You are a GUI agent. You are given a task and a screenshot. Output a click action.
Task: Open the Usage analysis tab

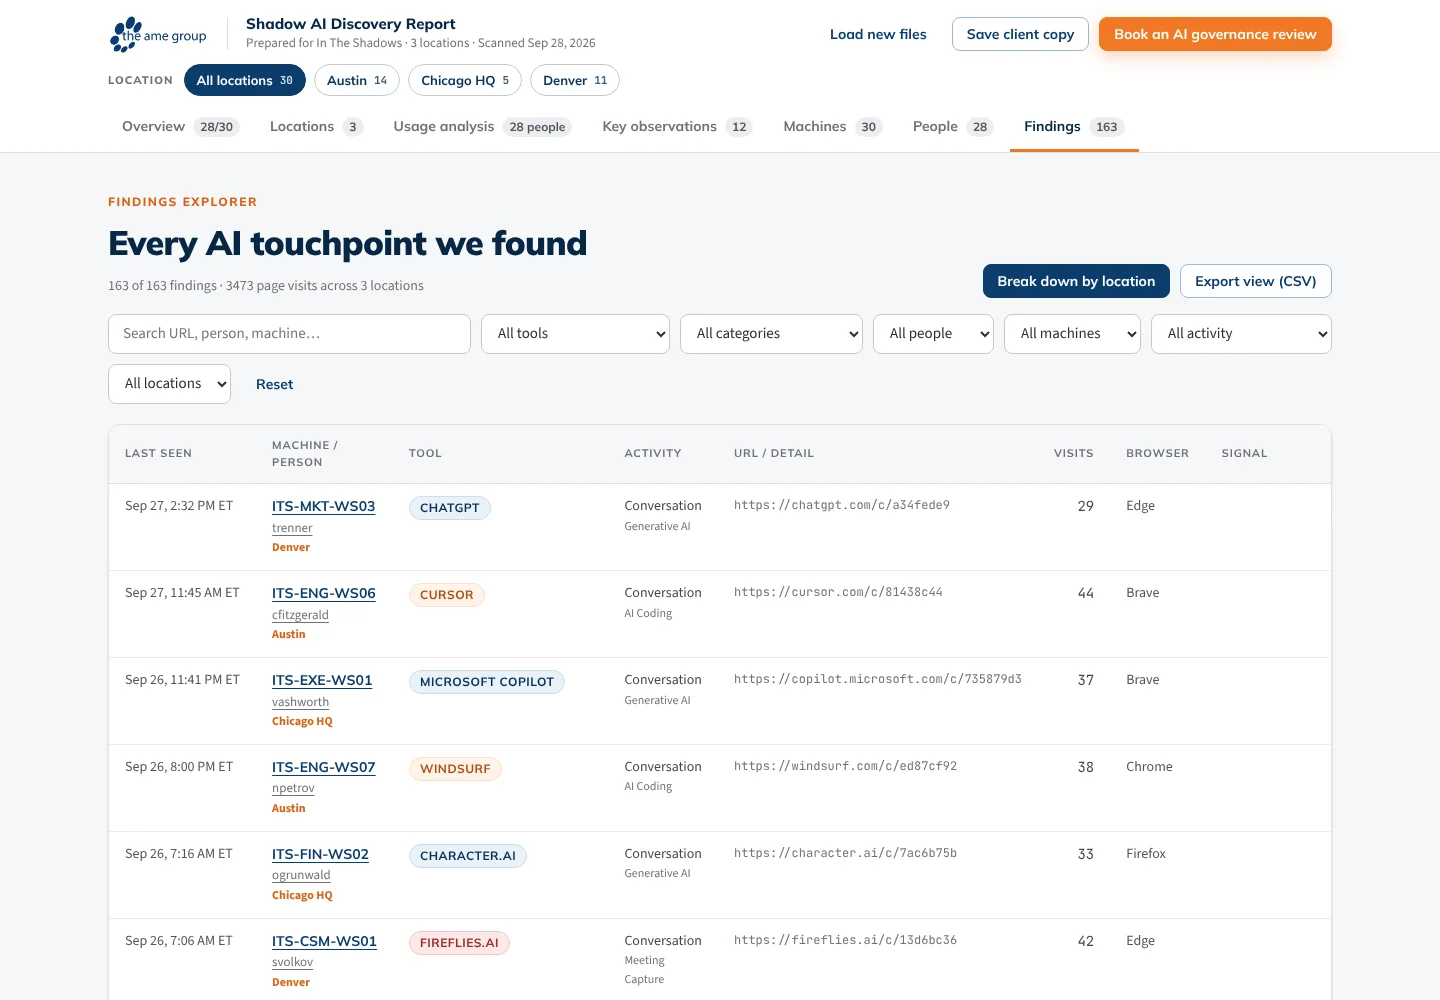[482, 126]
